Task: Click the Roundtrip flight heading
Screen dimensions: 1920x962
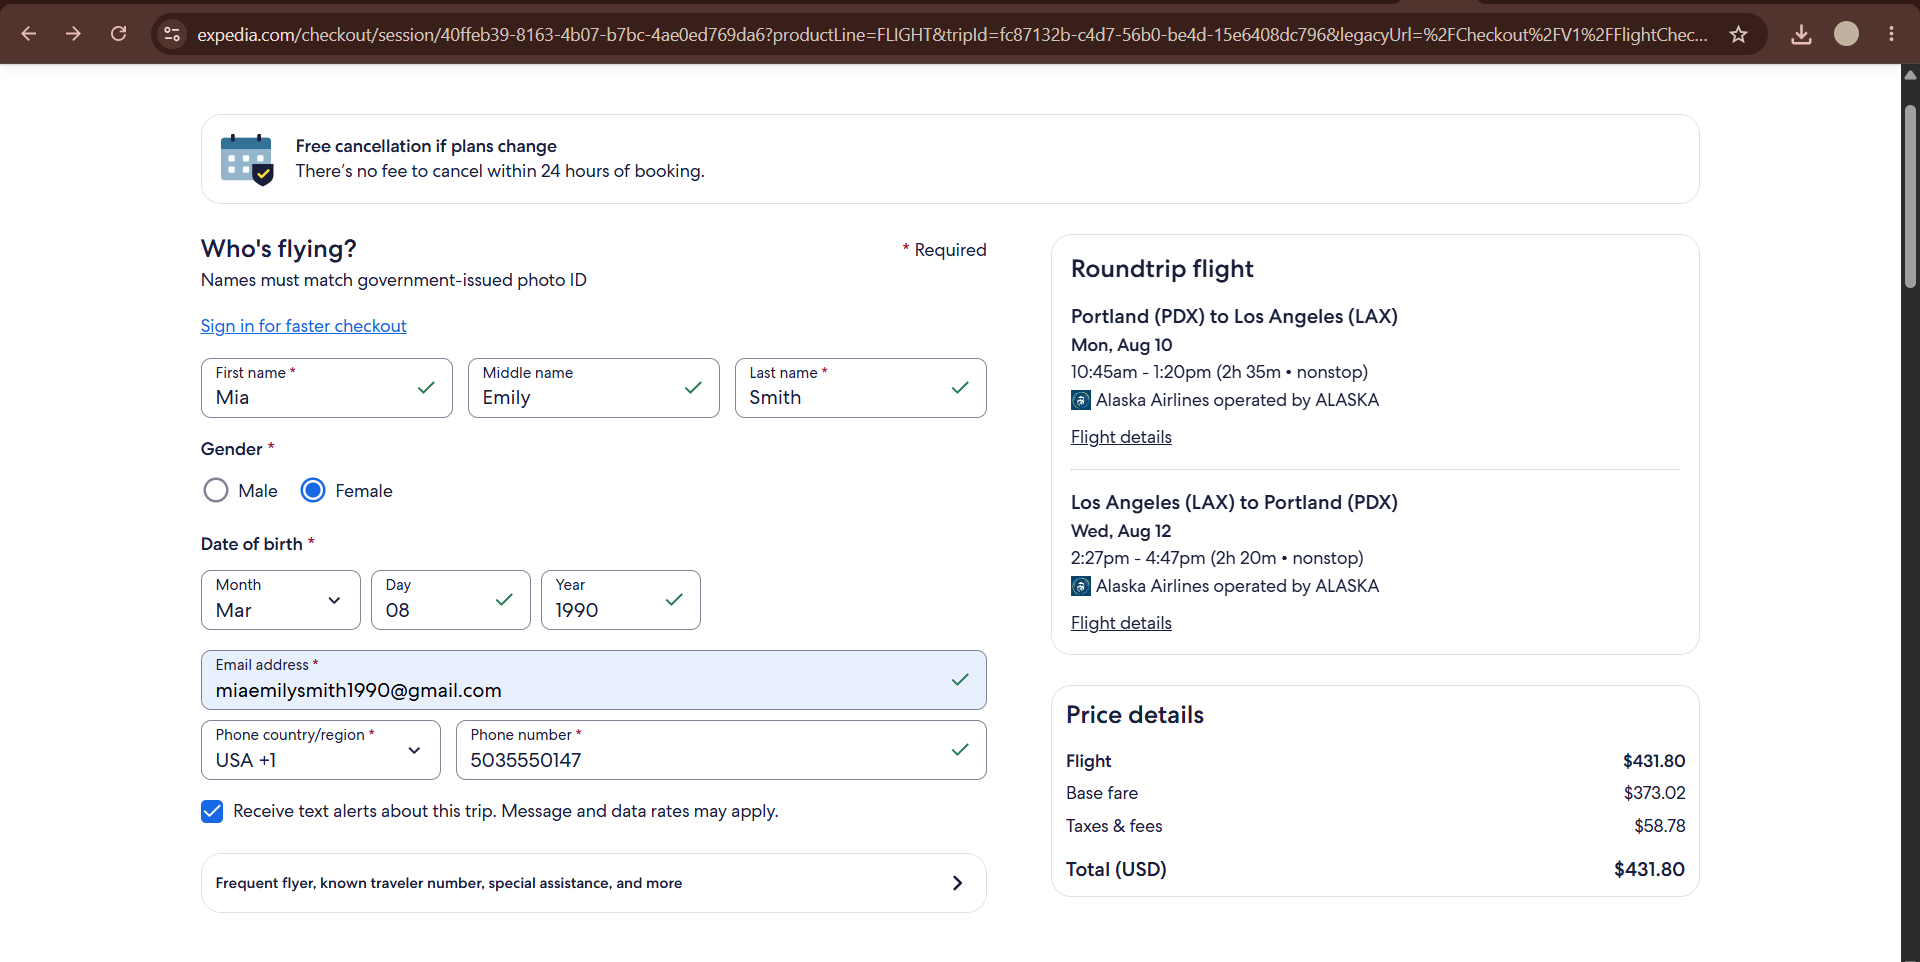Action: [x=1162, y=269]
